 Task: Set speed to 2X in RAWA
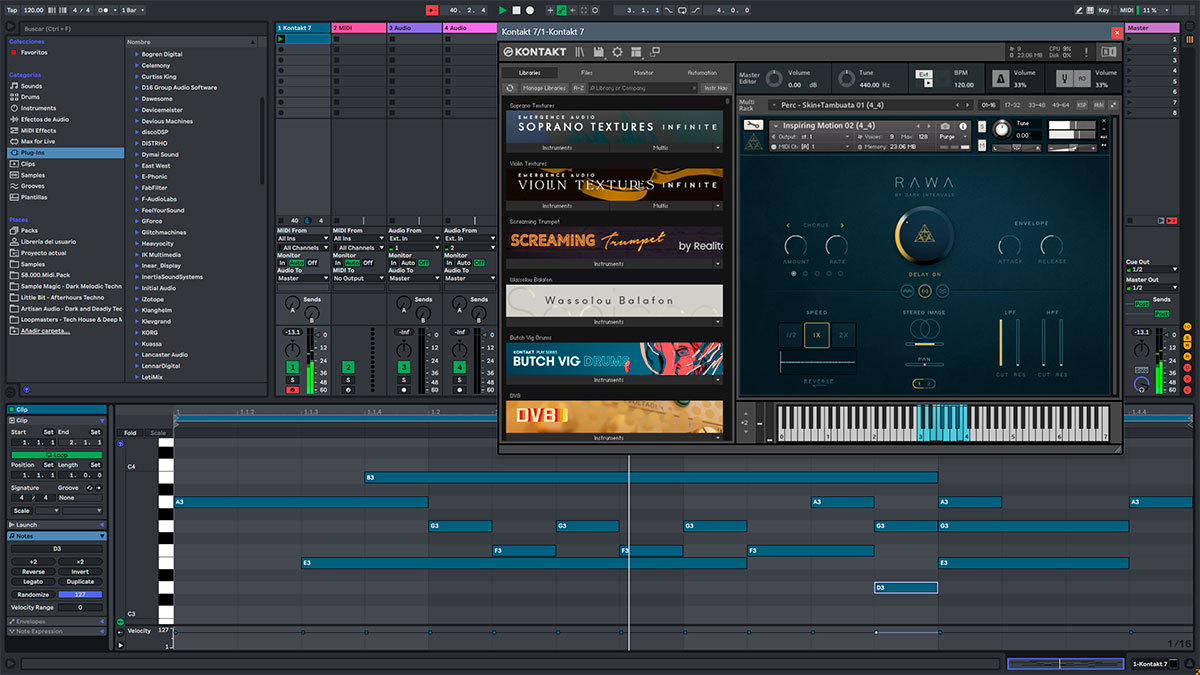[x=843, y=336]
